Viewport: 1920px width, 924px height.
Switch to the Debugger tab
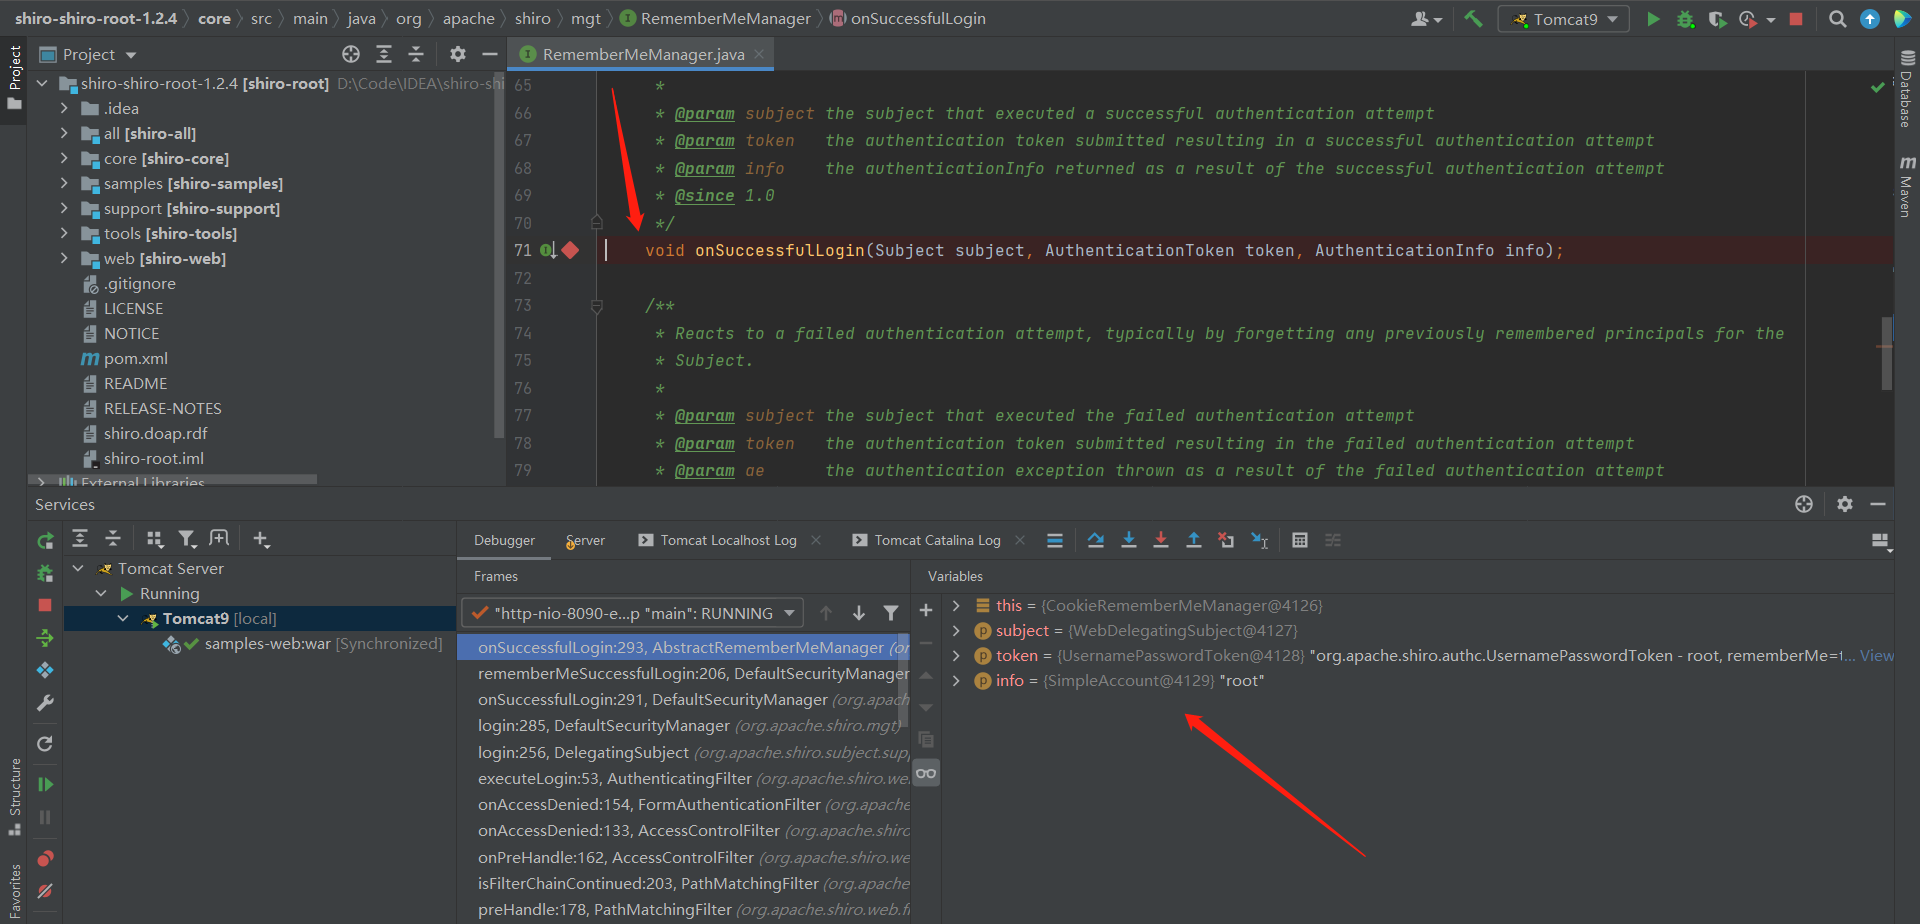504,540
